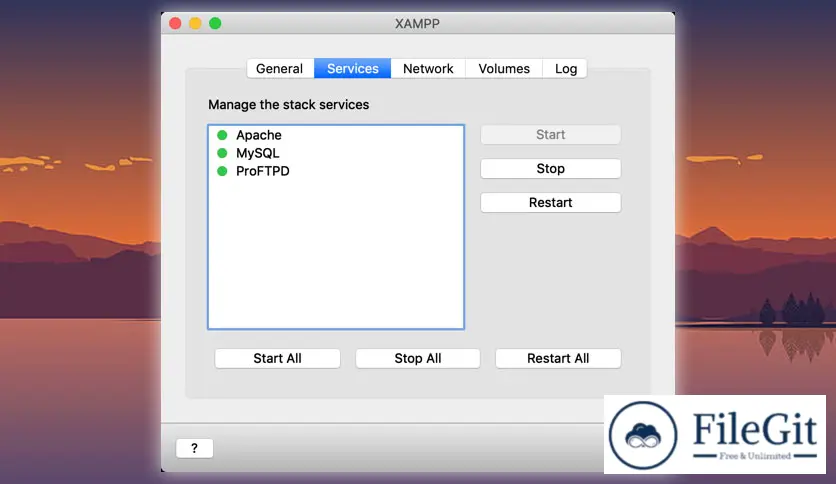This screenshot has height=484, width=836.
Task: Click the disabled Start button
Action: (x=550, y=135)
